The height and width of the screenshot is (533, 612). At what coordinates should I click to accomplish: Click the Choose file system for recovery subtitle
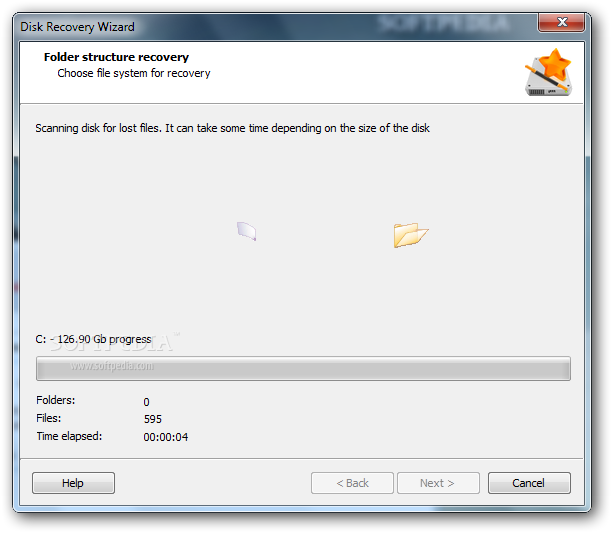tap(134, 73)
